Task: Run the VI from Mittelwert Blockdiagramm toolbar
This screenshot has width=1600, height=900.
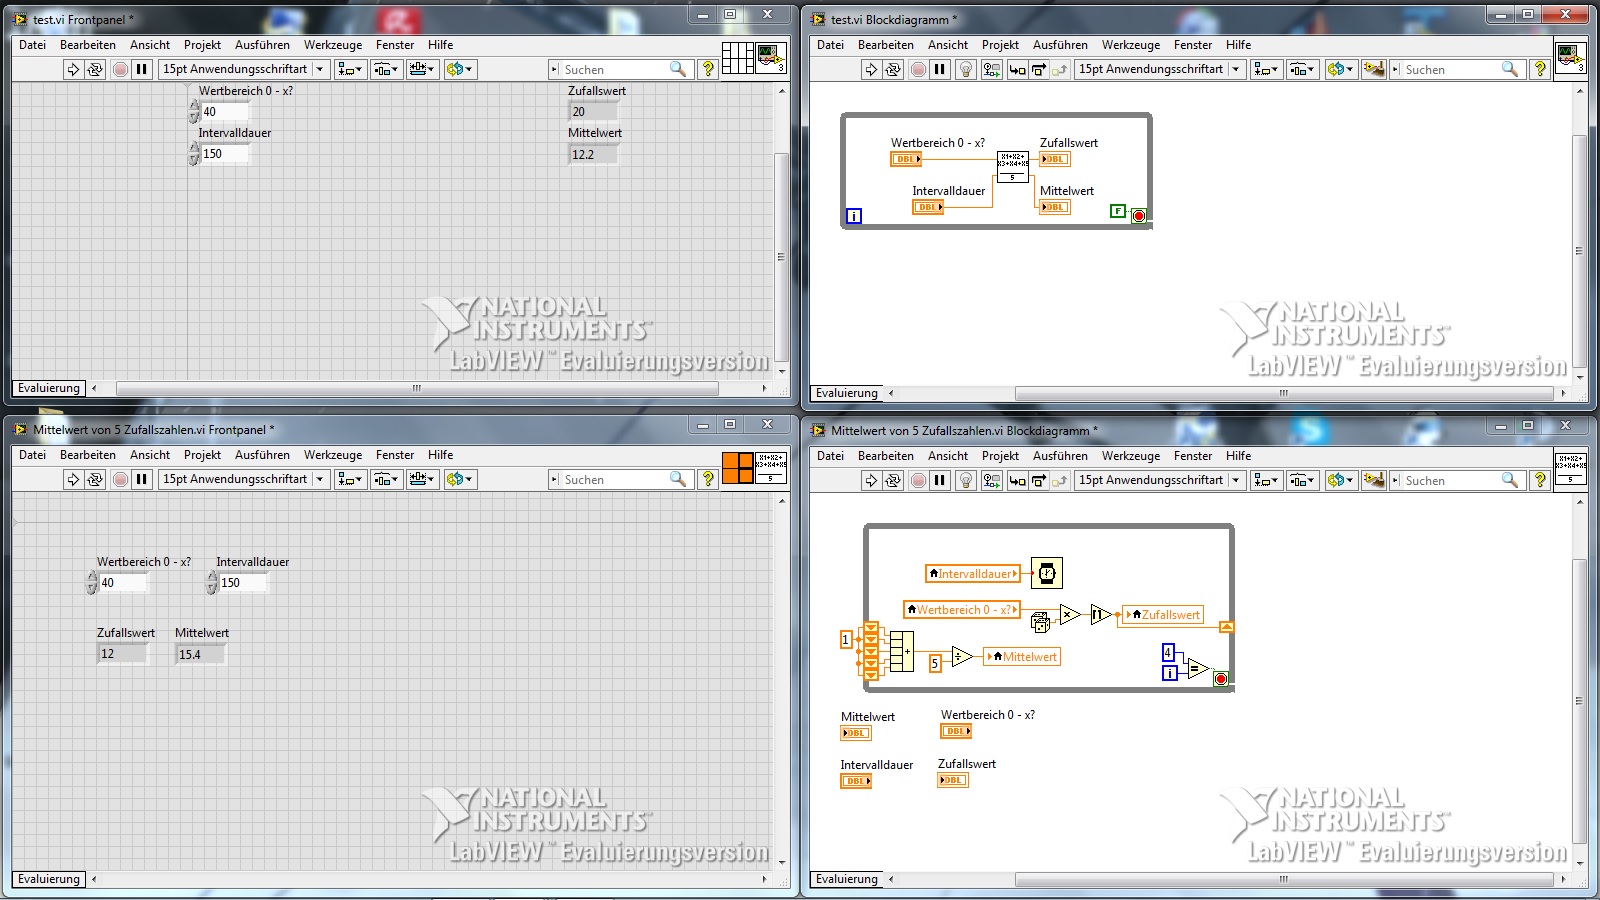Action: coord(871,480)
